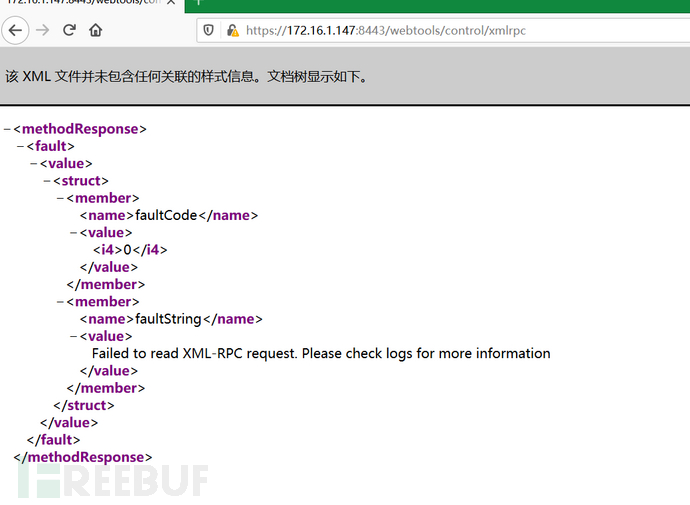Go back with the browser back arrow
This screenshot has width=690, height=505.
(15, 30)
